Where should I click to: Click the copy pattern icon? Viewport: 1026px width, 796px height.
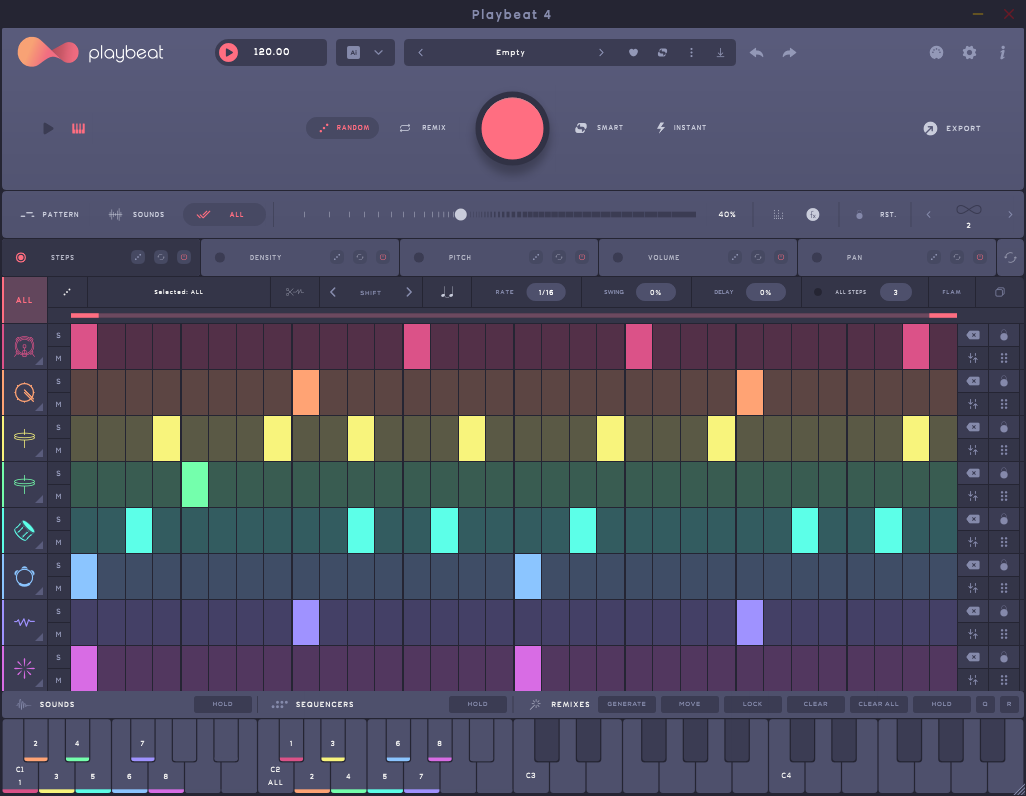1000,292
